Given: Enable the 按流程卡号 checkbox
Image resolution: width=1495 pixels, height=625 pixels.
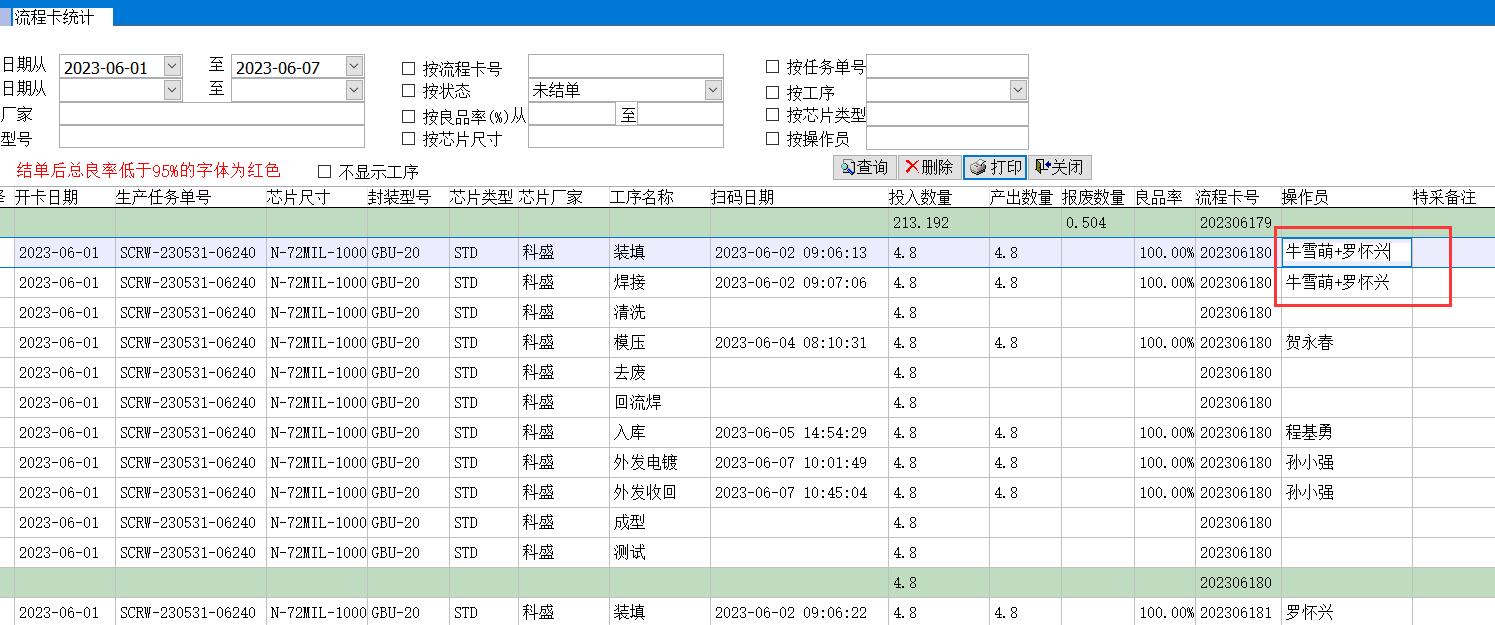Looking at the screenshot, I should coord(408,69).
